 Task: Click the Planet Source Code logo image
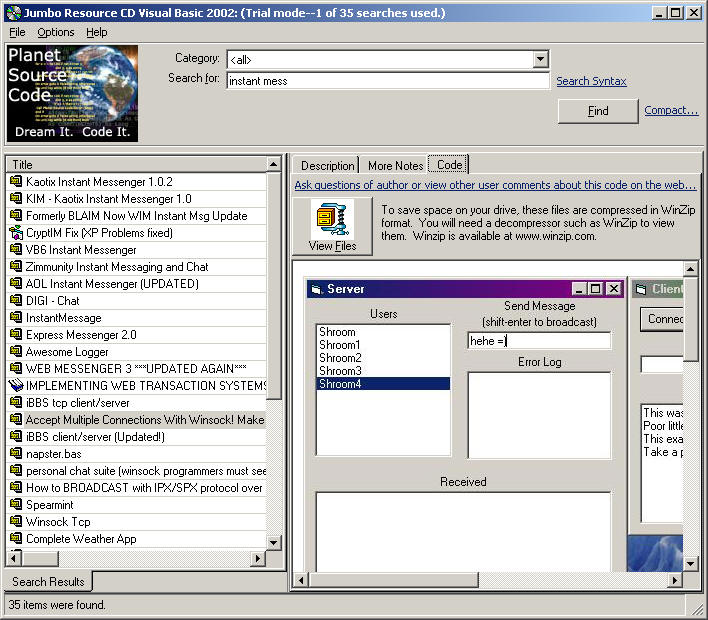pyautogui.click(x=72, y=93)
